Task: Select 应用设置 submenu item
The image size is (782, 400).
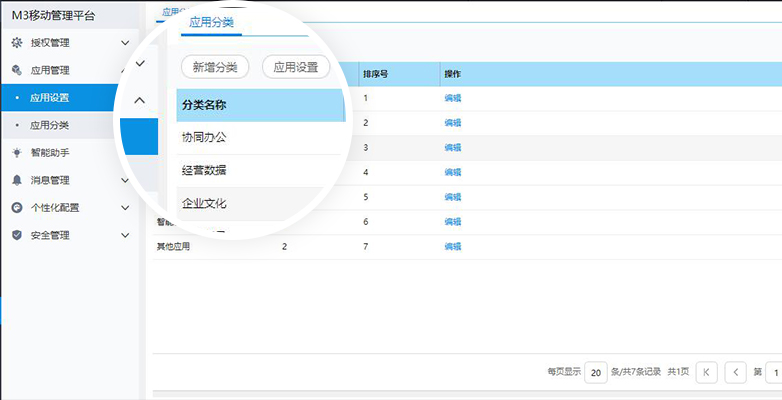Action: click(60, 98)
